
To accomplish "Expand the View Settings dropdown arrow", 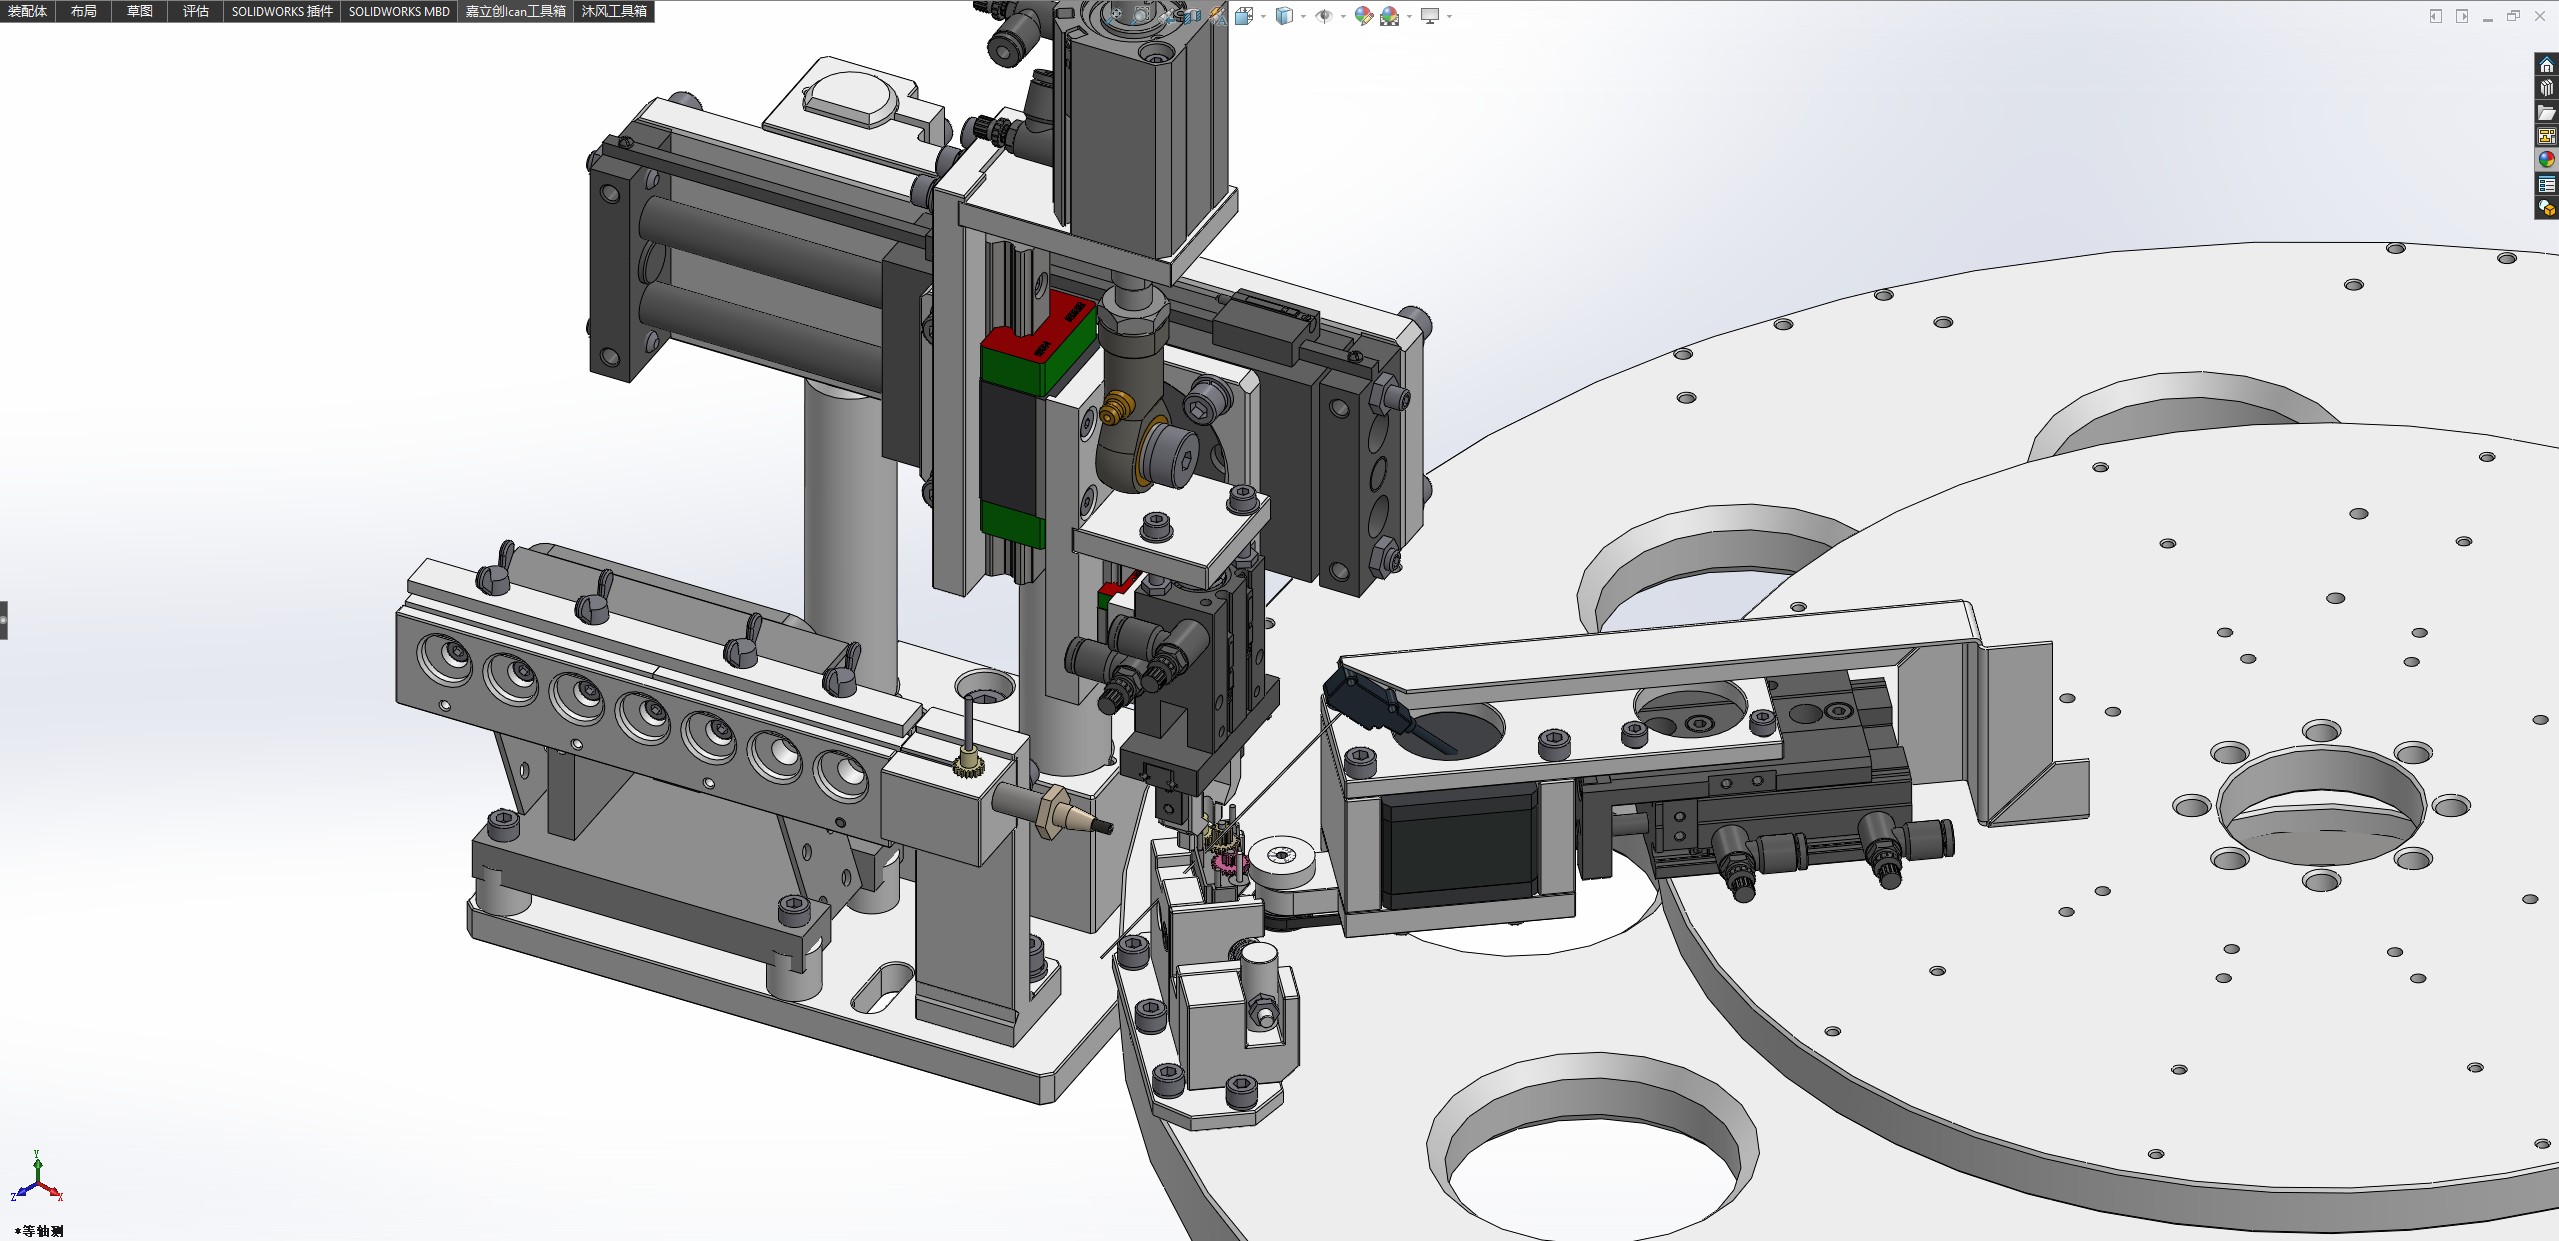I will click(1449, 16).
